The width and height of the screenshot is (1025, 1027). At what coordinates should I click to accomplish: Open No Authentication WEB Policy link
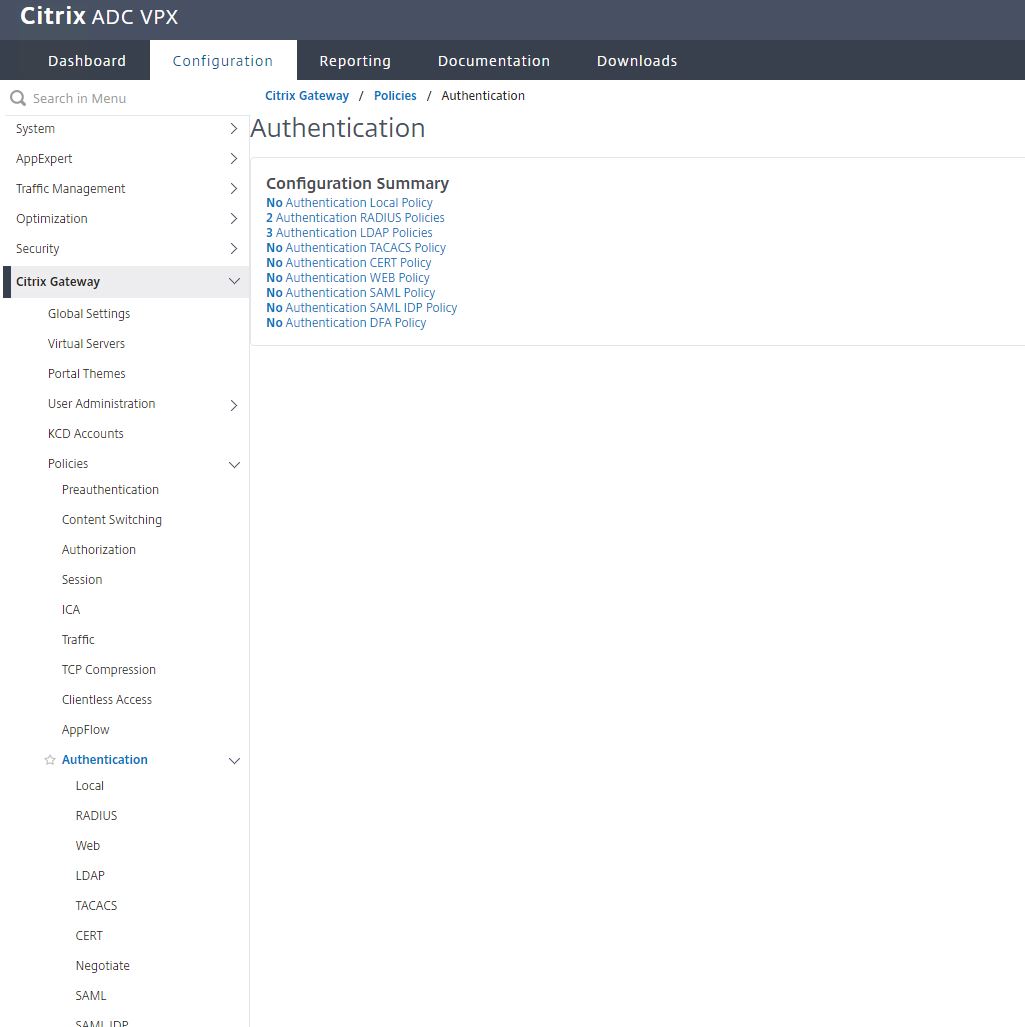pyautogui.click(x=348, y=278)
